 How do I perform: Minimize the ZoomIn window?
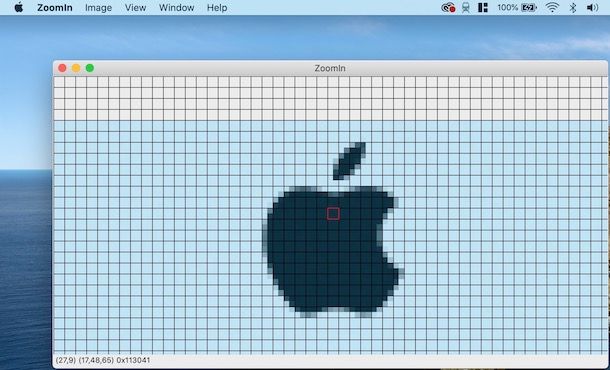pos(76,68)
